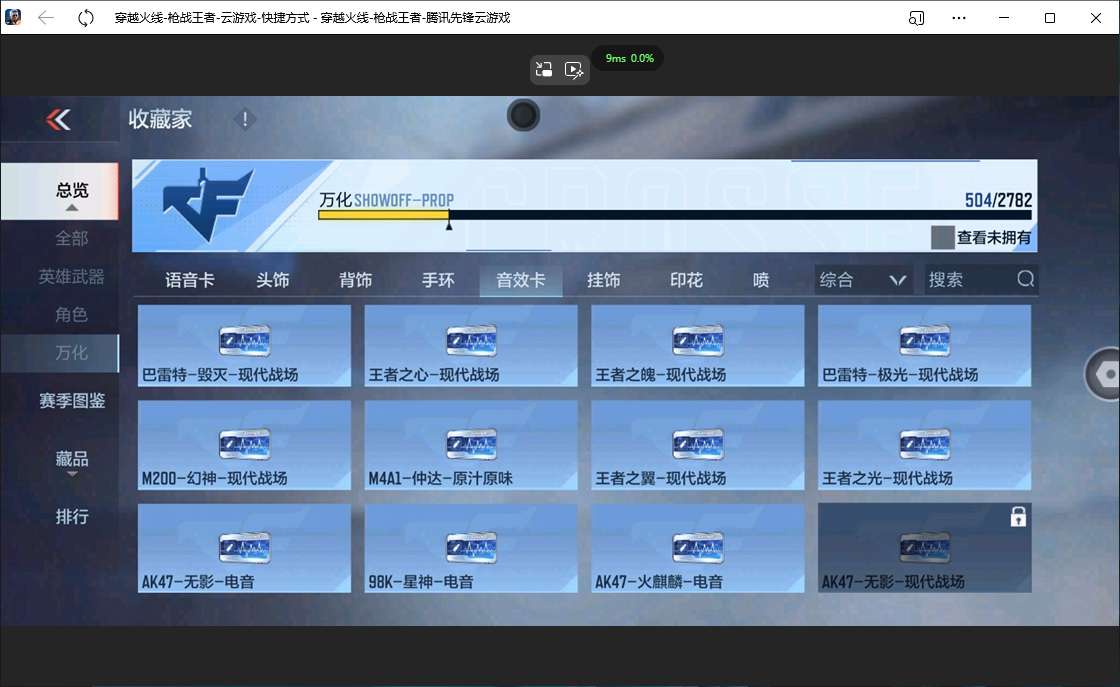Reload the page with the refresh icon
The width and height of the screenshot is (1120, 687).
[86, 18]
